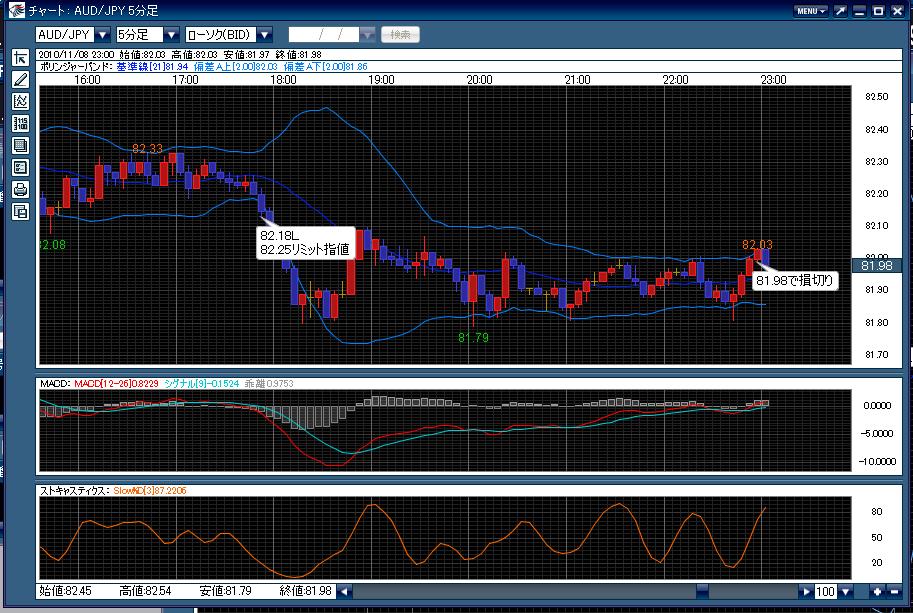Click the MACD[12-26] indicator label
913x613 pixels.
coord(116,384)
